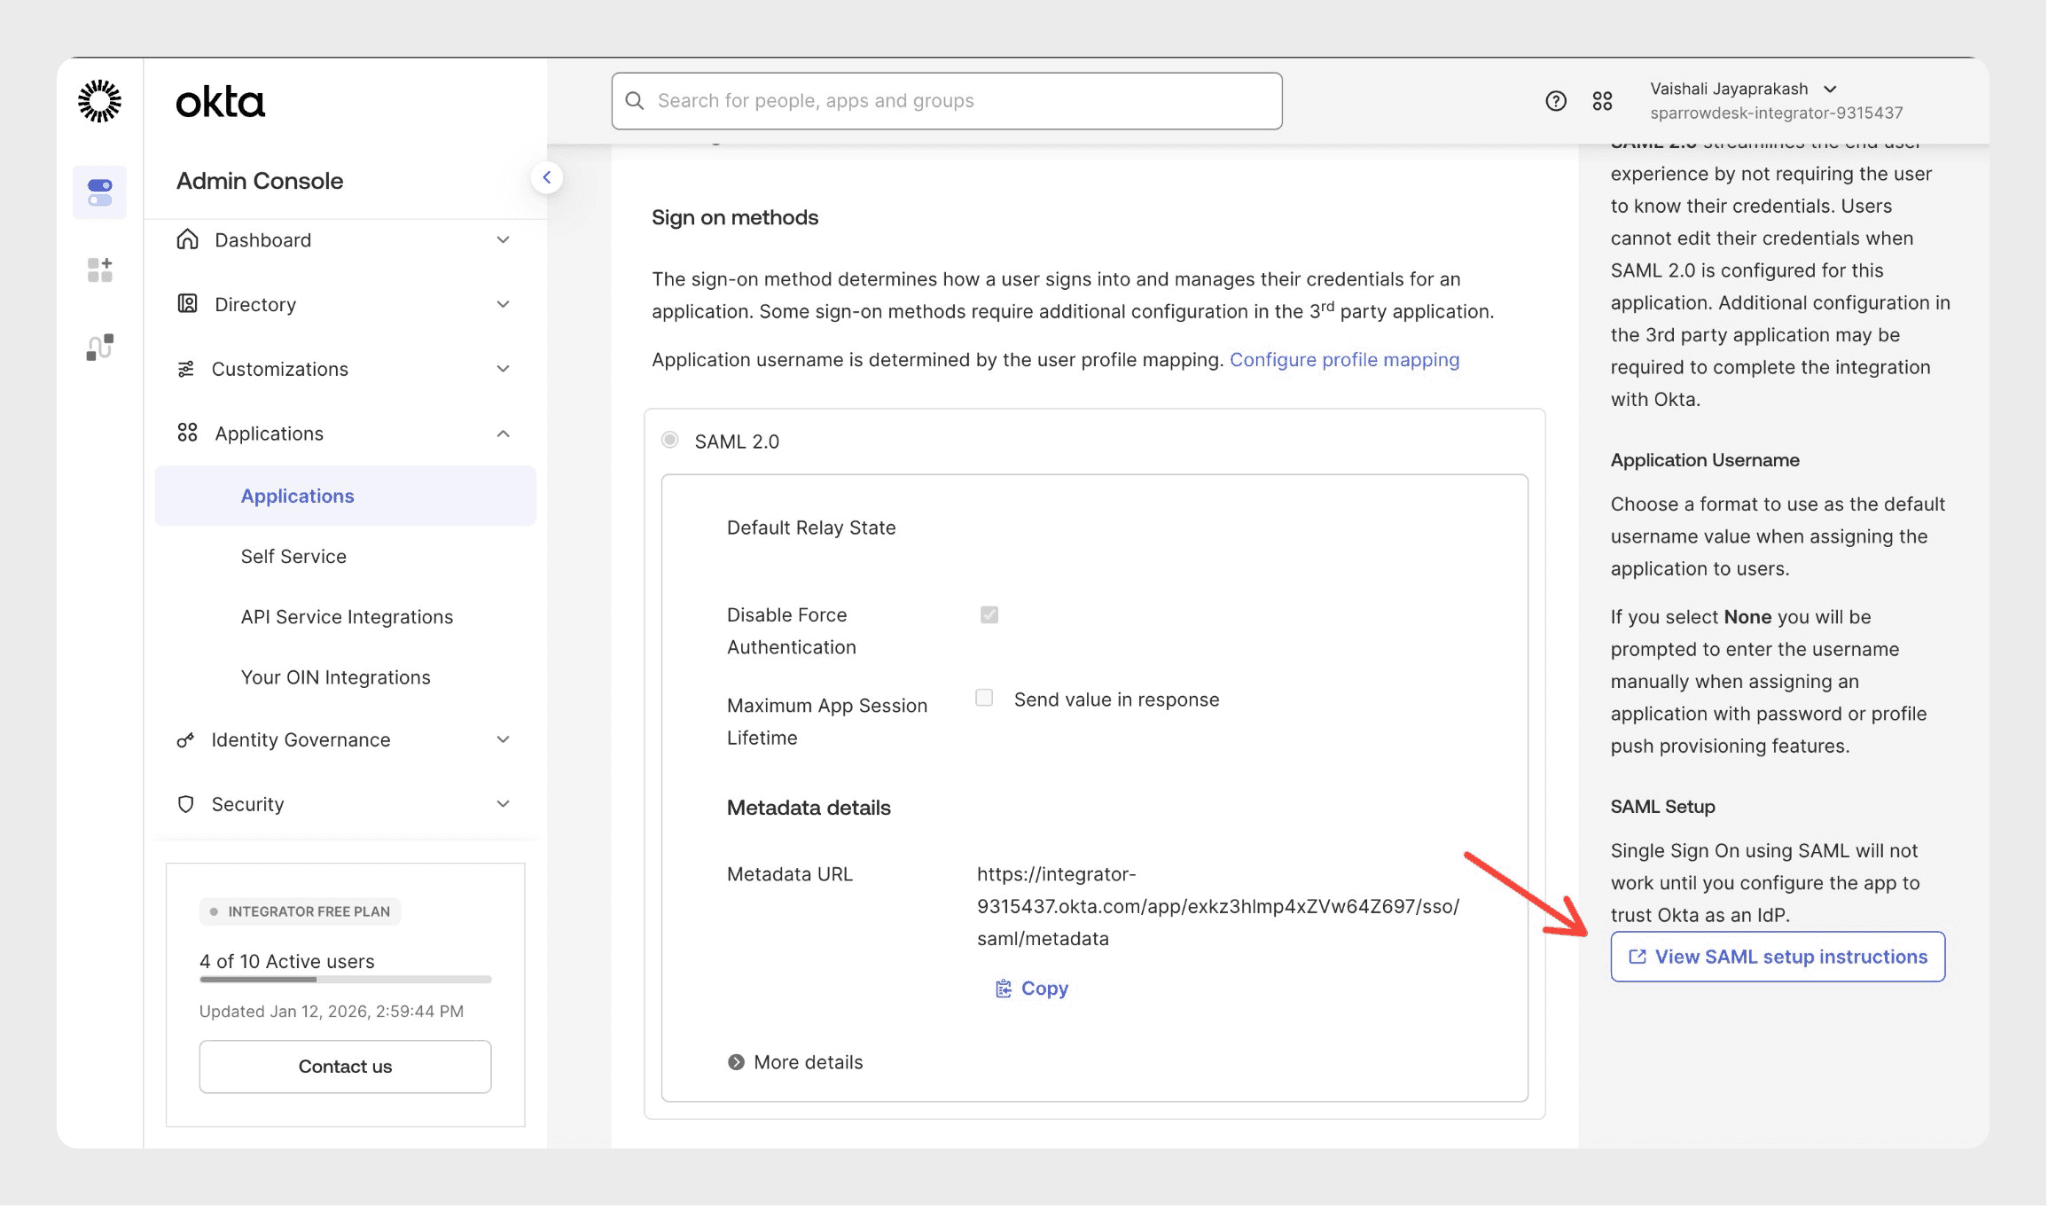
Task: Collapse the sidebar with the chevron button
Action: [546, 178]
